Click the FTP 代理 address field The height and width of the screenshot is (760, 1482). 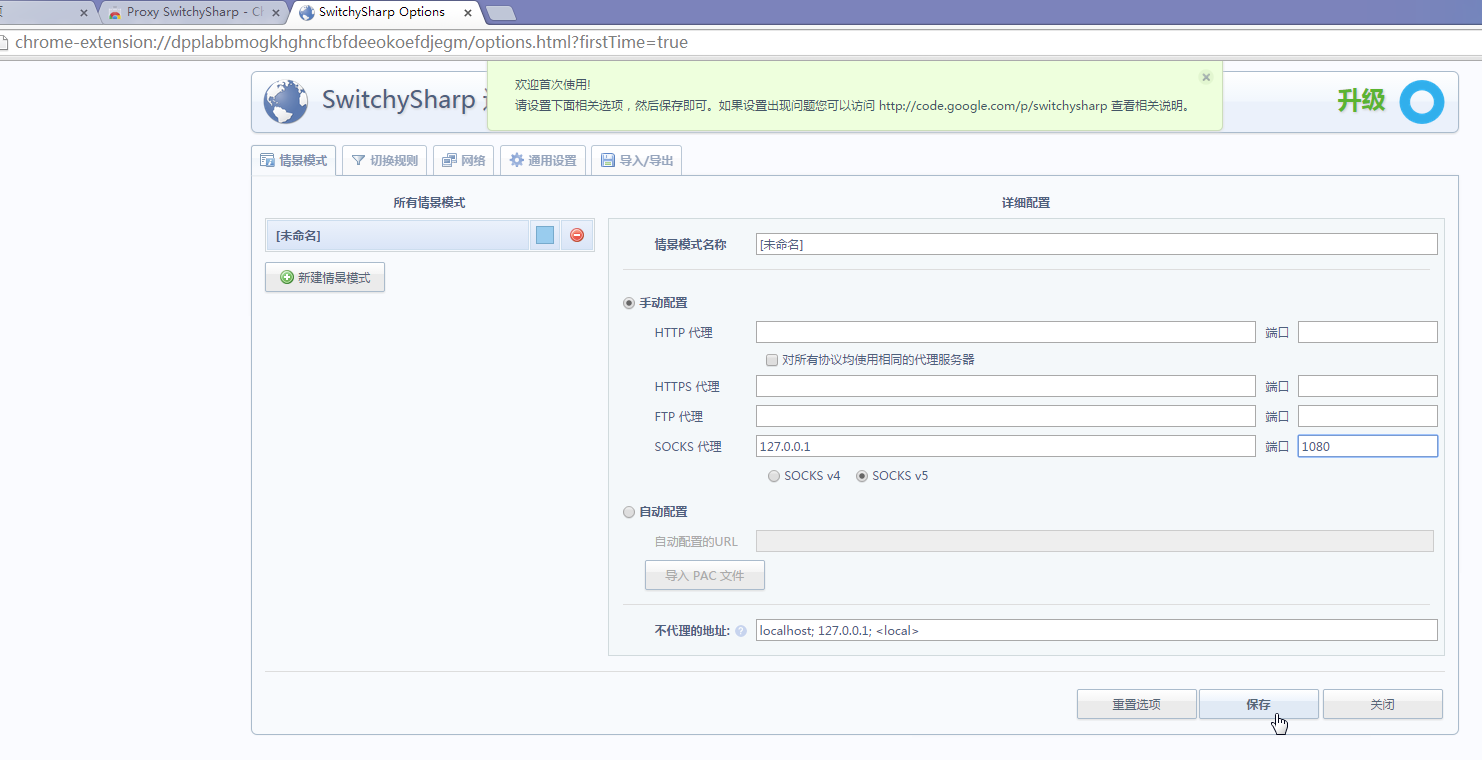coord(1006,416)
